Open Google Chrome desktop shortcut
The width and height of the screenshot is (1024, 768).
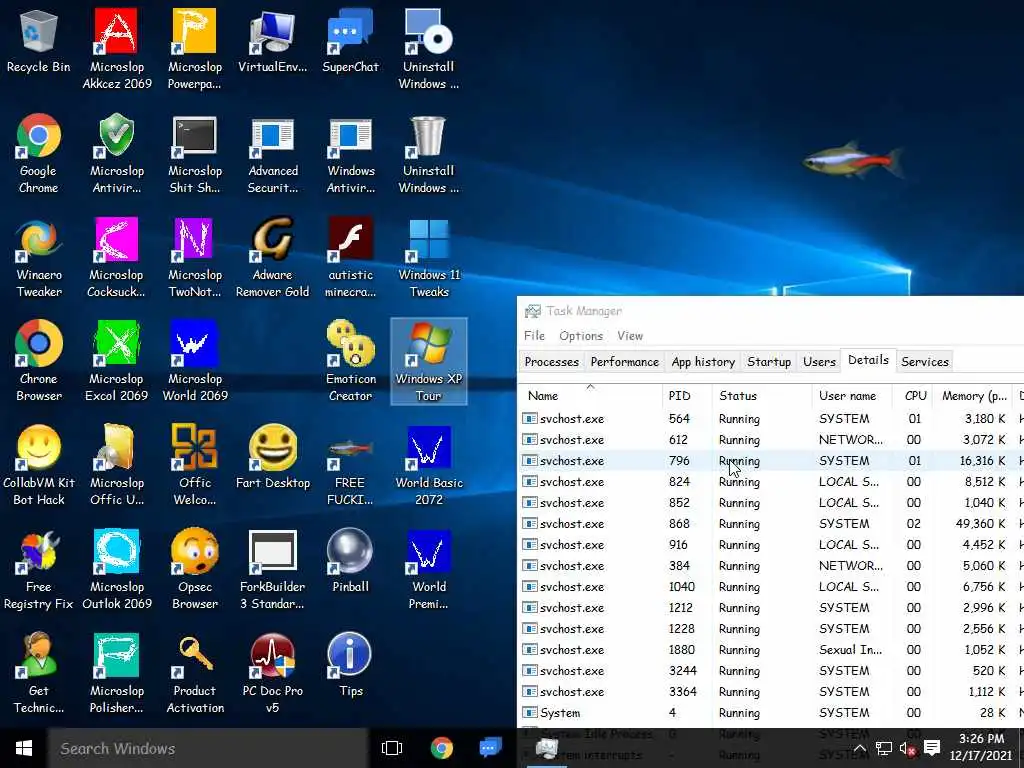coord(39,153)
